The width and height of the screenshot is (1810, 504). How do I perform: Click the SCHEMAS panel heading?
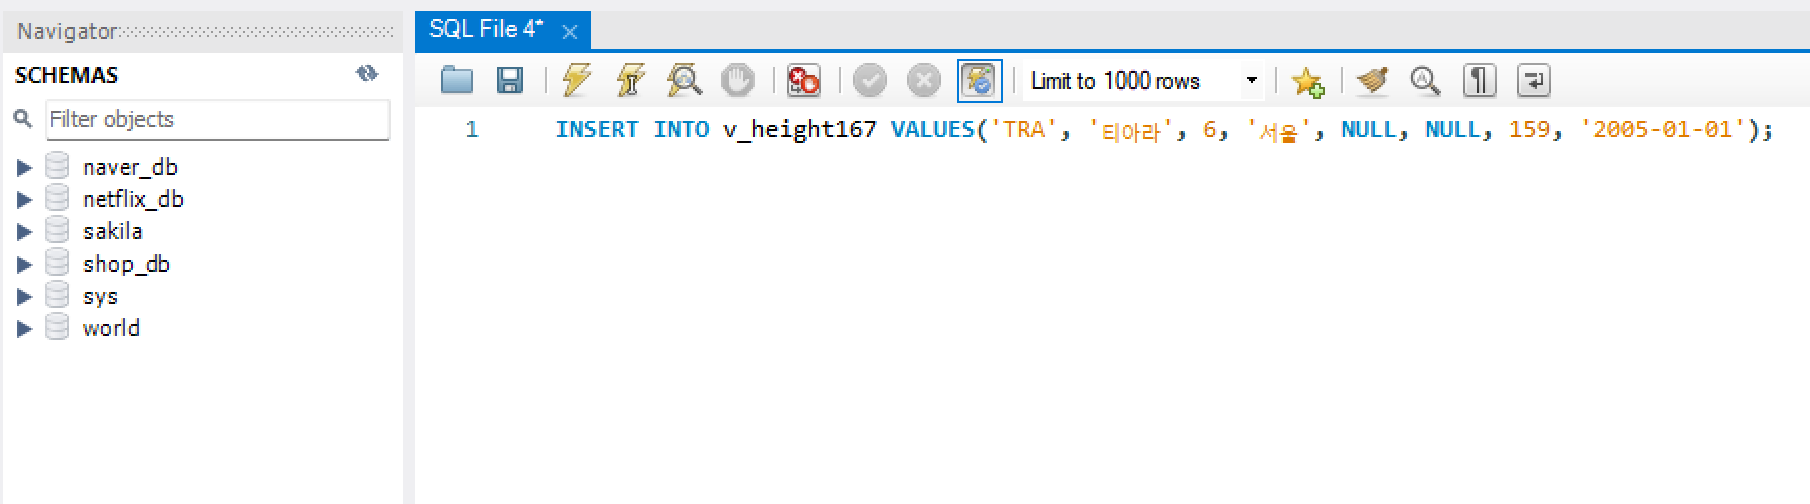pyautogui.click(x=66, y=75)
